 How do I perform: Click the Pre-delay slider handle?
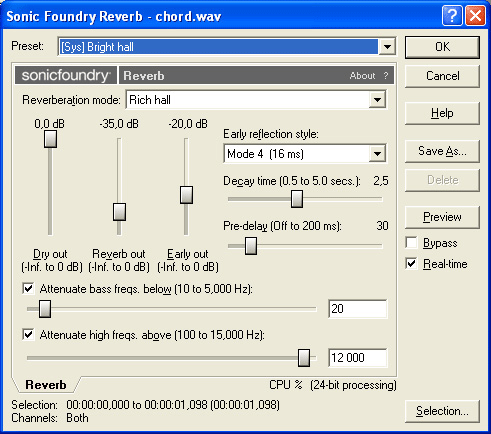pos(251,246)
